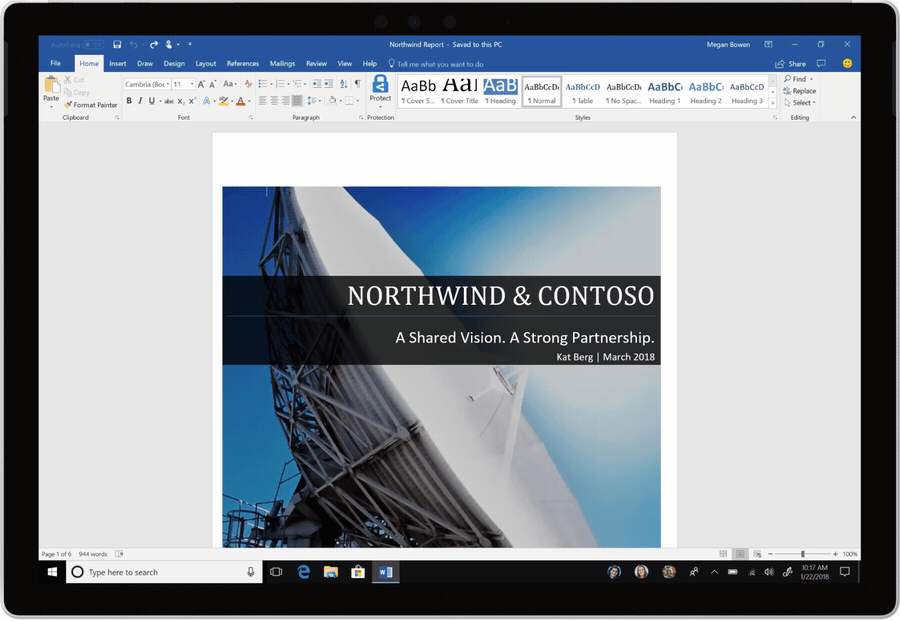Click the Word icon on taskbar

coord(385,572)
